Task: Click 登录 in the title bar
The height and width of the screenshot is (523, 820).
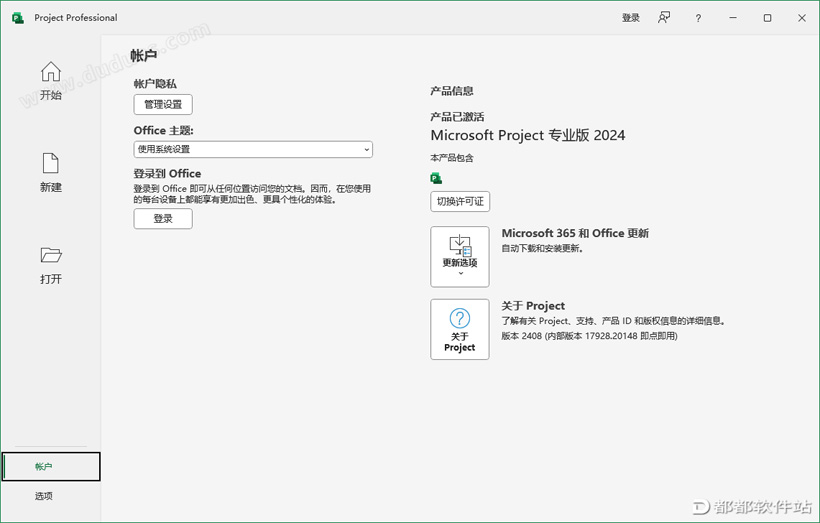Action: pyautogui.click(x=631, y=18)
